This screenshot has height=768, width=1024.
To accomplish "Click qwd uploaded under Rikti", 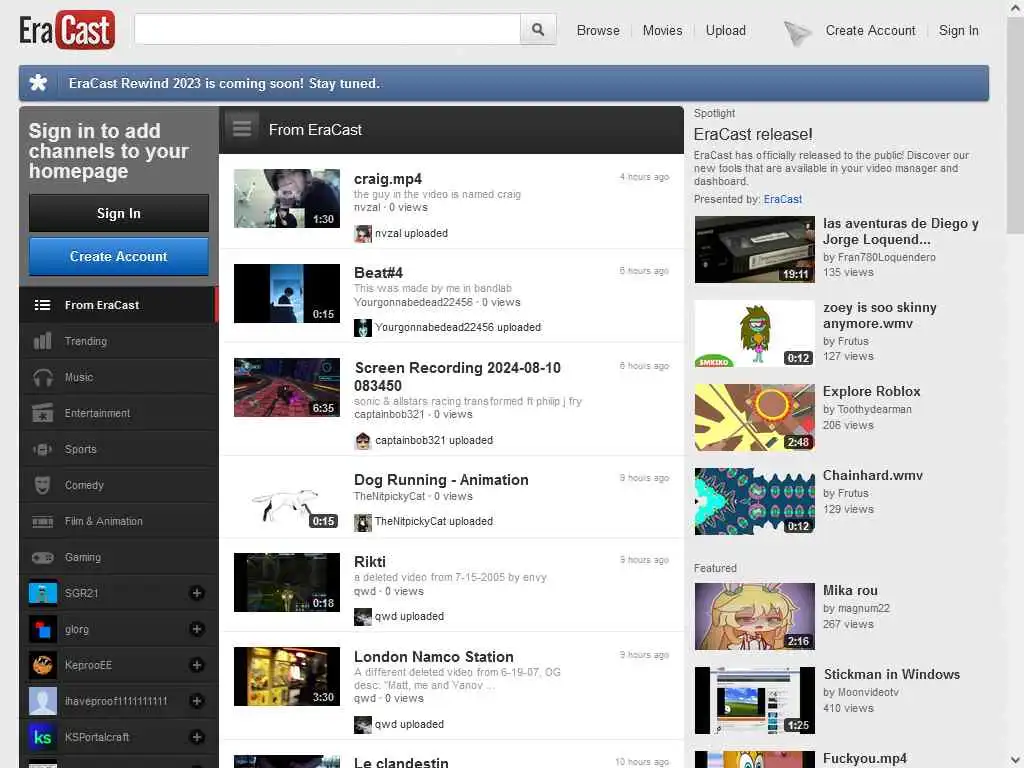I will (409, 616).
